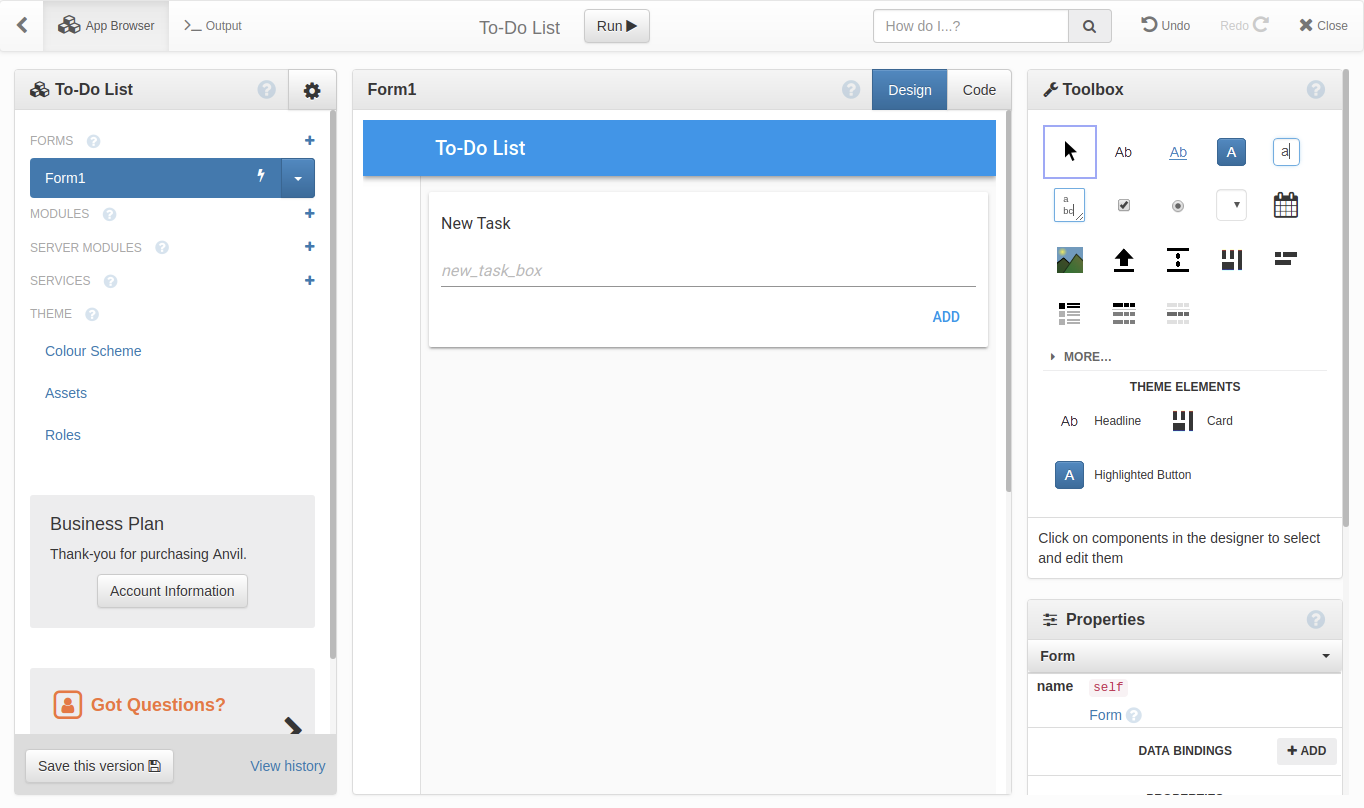Select the FileLoader upload arrow component
The image size is (1364, 808).
point(1123,260)
